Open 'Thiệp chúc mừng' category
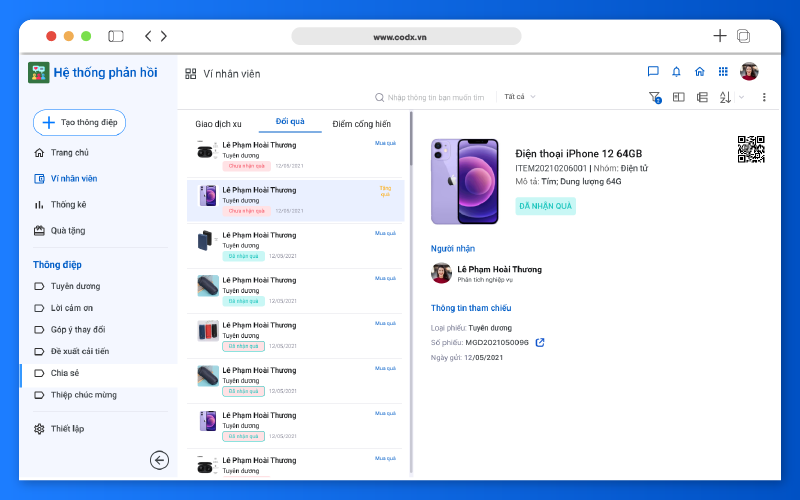800x500 pixels. (83, 395)
